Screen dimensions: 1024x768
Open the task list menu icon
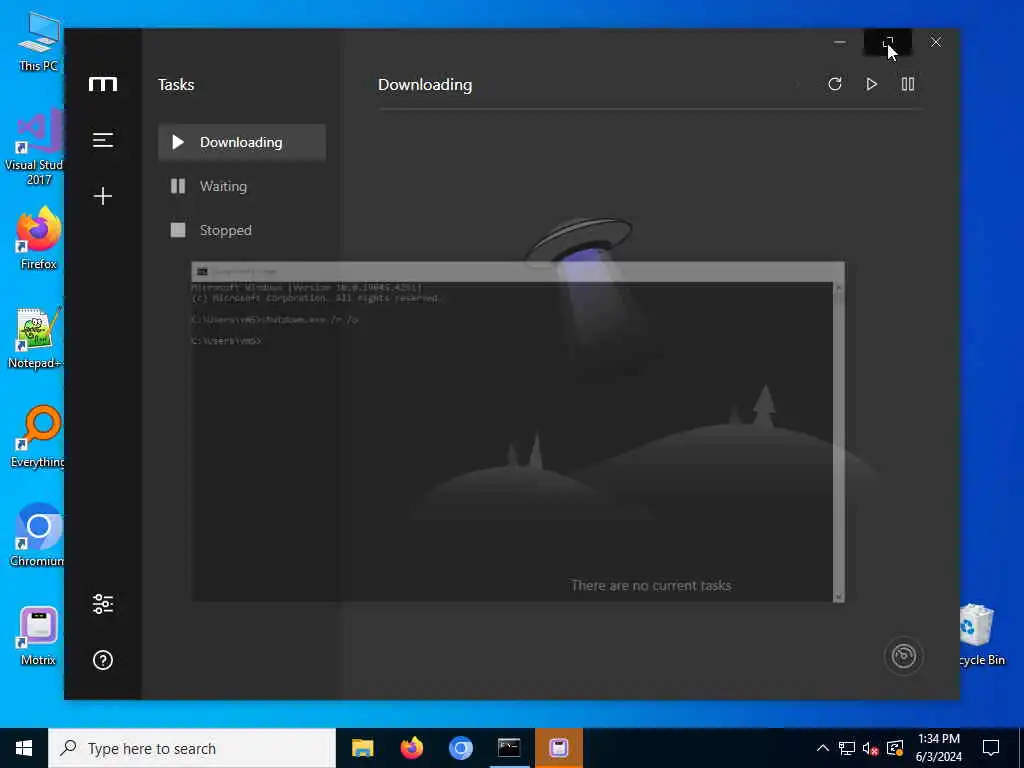pos(103,140)
